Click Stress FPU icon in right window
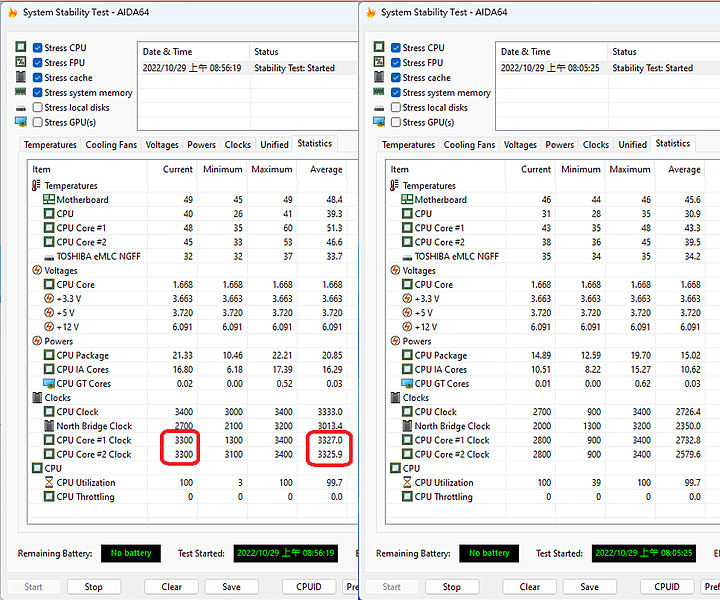720x600 pixels. pyautogui.click(x=379, y=62)
